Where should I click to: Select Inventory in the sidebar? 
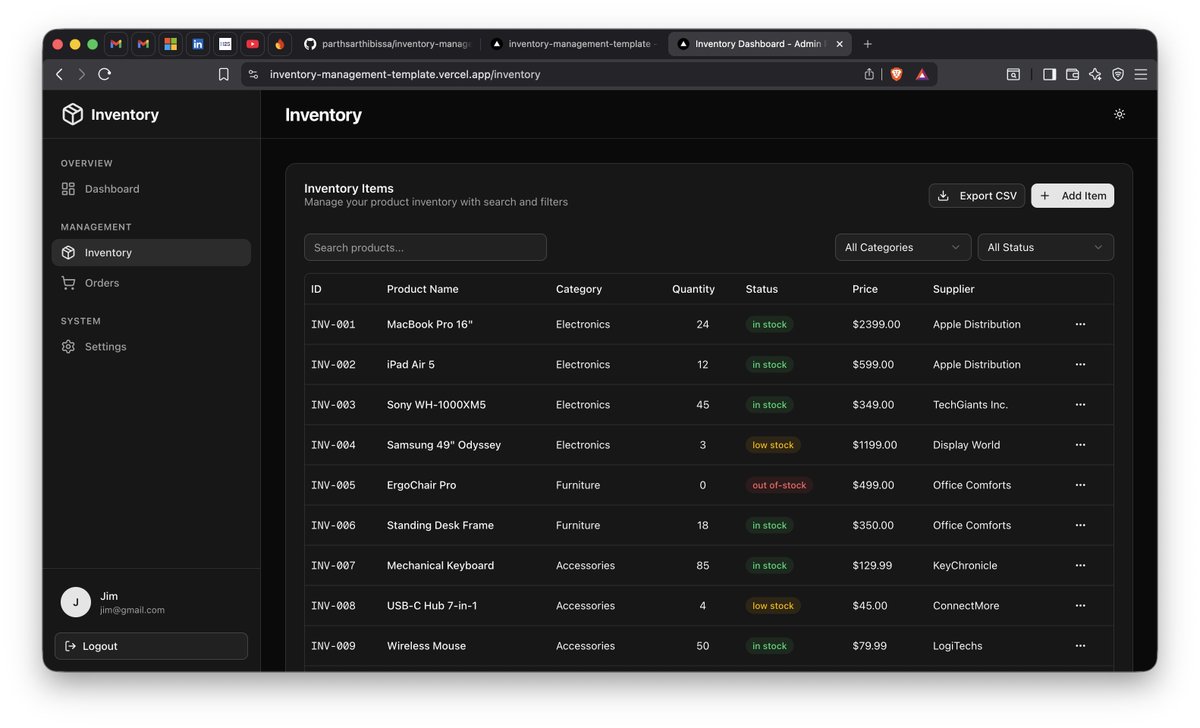pyautogui.click(x=151, y=253)
